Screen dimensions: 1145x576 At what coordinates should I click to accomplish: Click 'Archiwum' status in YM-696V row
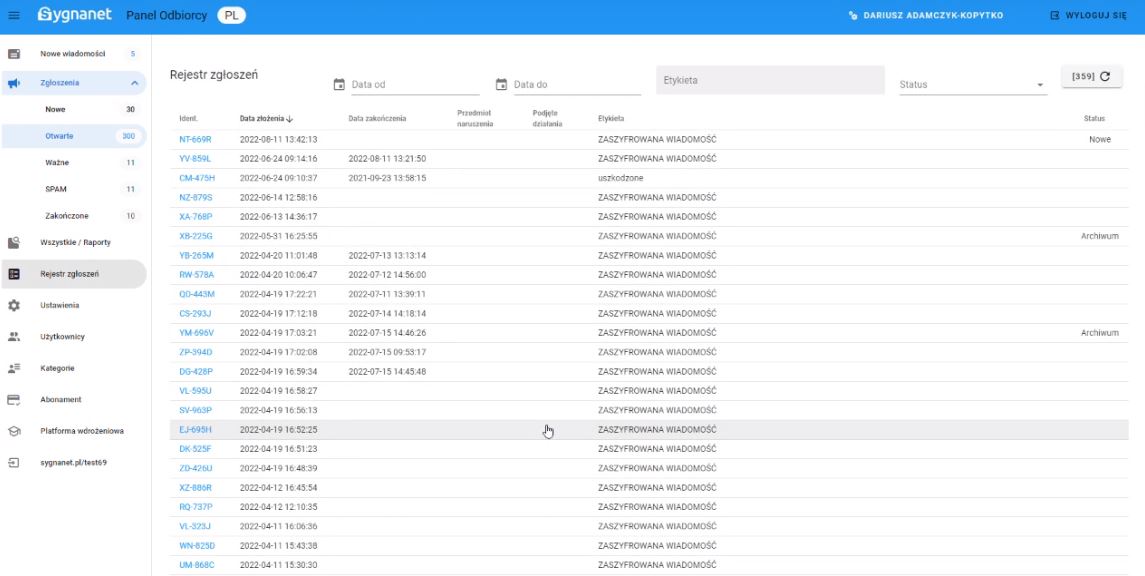click(1100, 333)
